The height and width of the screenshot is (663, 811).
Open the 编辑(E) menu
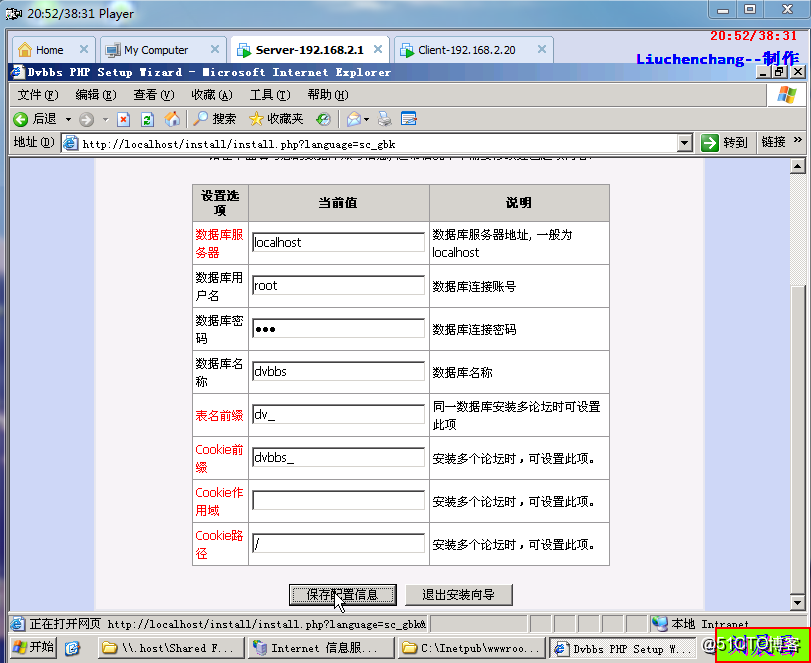point(96,95)
